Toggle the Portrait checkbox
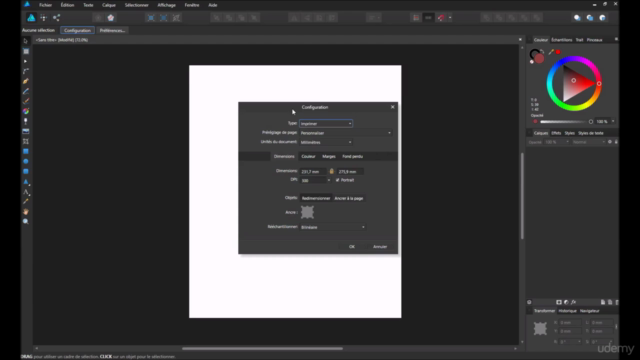640x360 pixels. click(x=338, y=180)
